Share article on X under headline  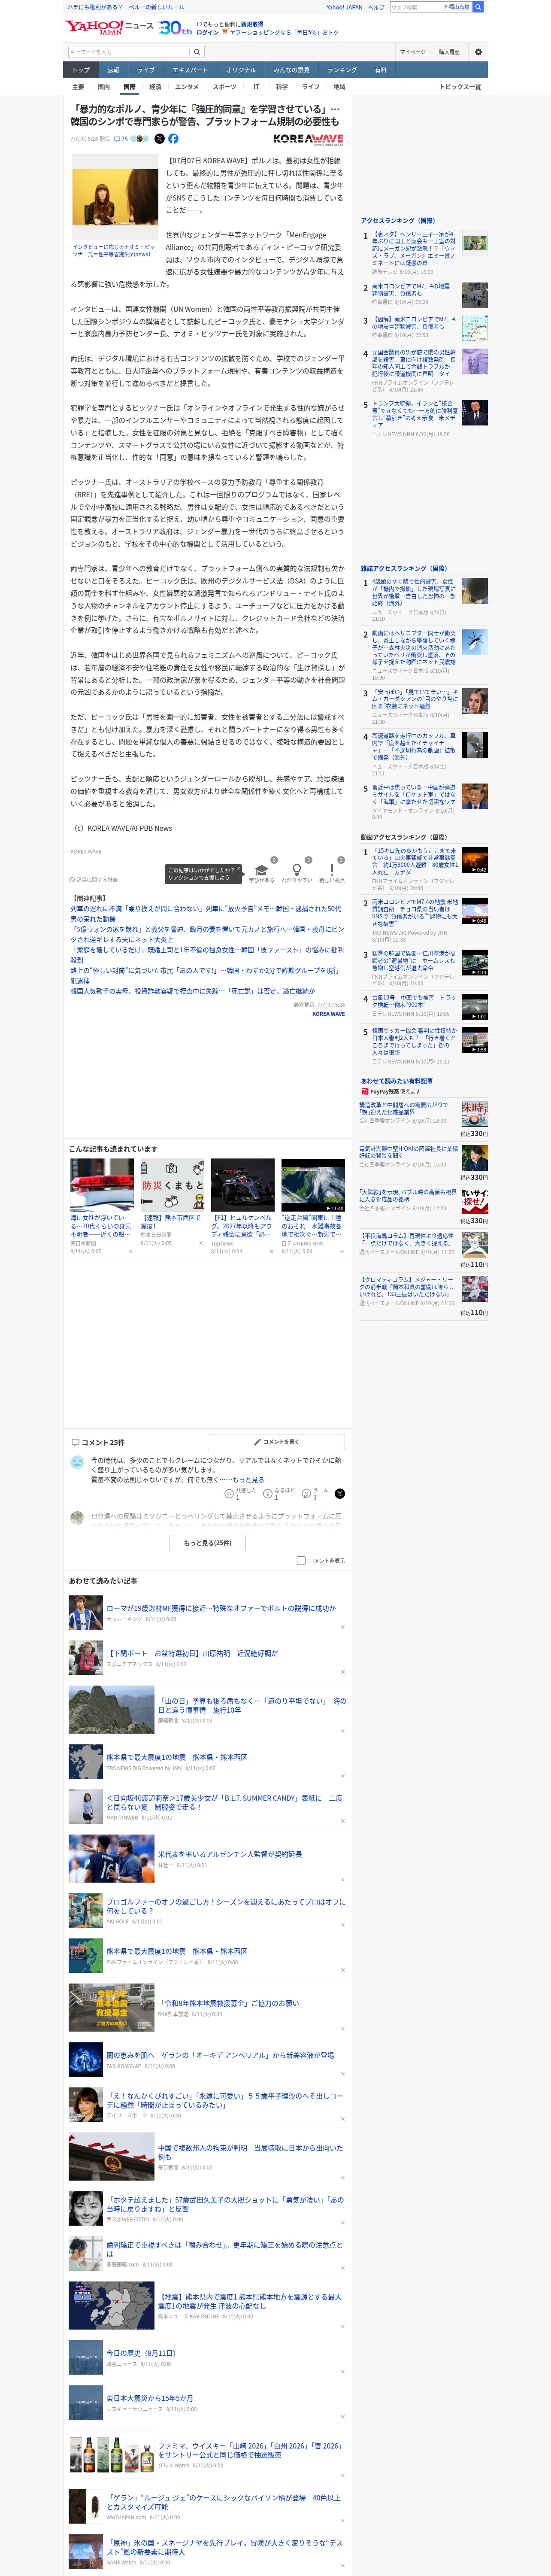(159, 139)
